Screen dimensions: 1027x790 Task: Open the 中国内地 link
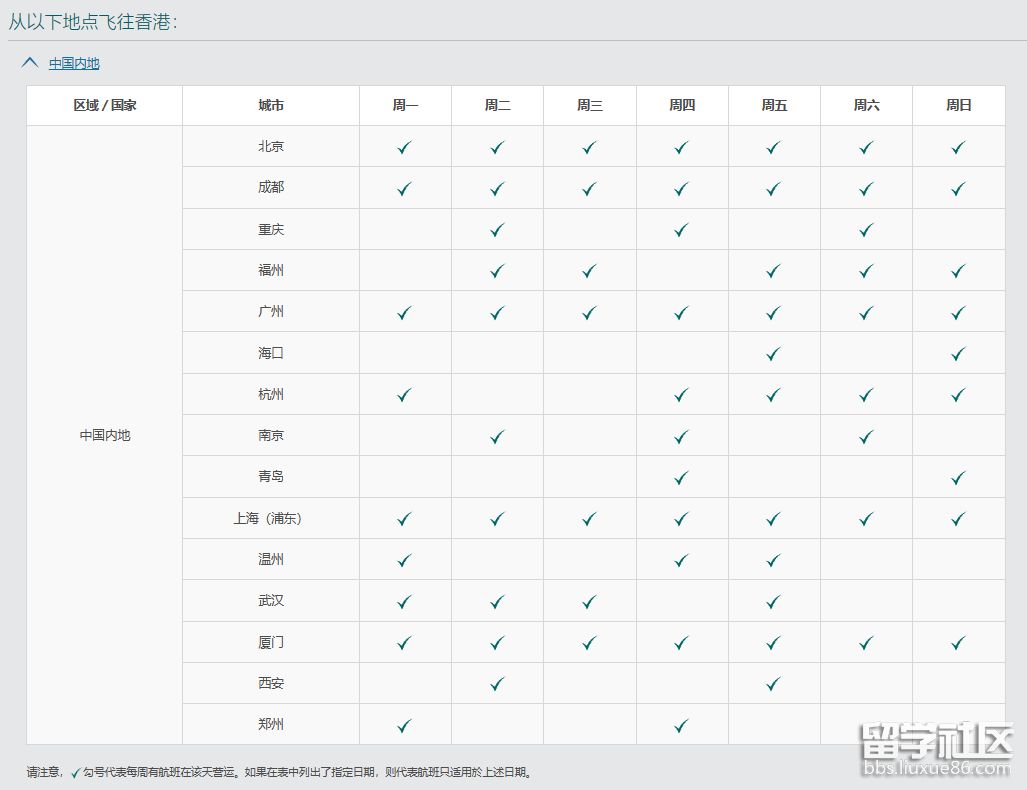click(x=74, y=64)
